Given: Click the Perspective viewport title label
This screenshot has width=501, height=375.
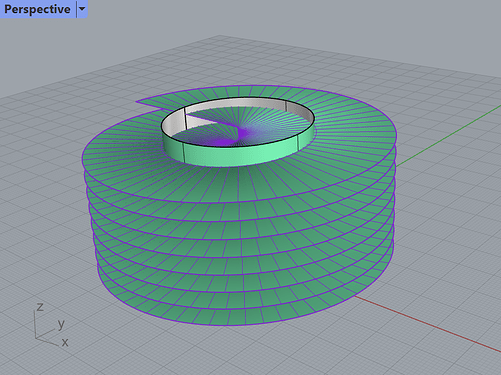Looking at the screenshot, I should click(x=37, y=9).
